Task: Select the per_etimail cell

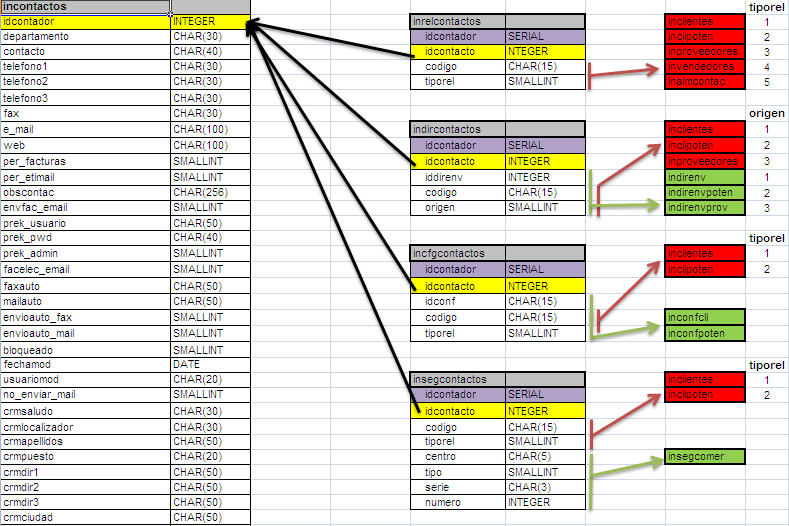Action: click(85, 178)
